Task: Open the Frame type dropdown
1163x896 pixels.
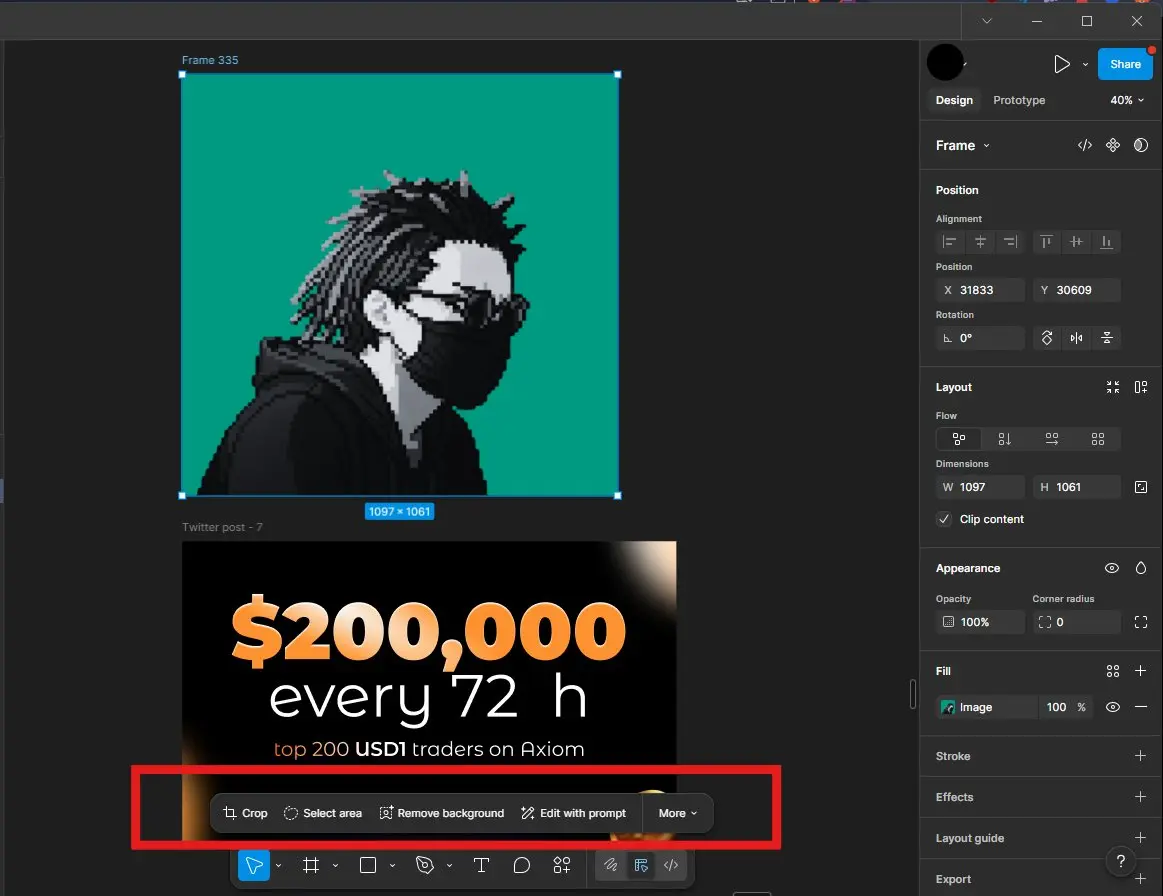Action: (962, 146)
